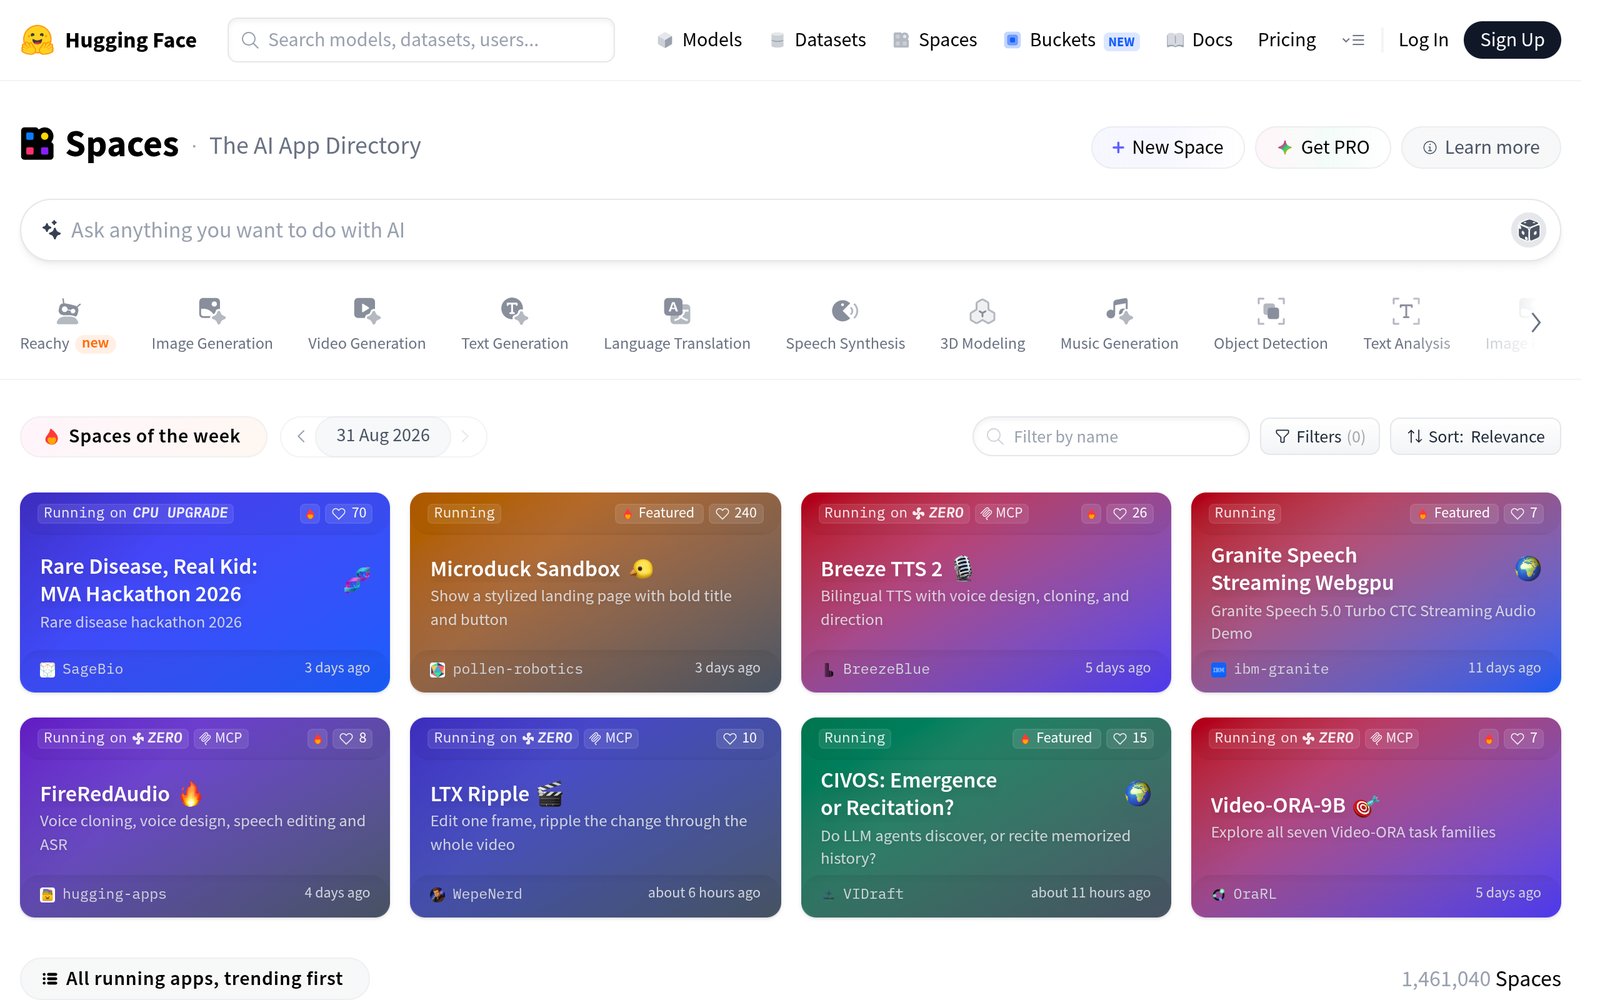
Task: Go to previous week with left chevron
Action: pos(300,436)
